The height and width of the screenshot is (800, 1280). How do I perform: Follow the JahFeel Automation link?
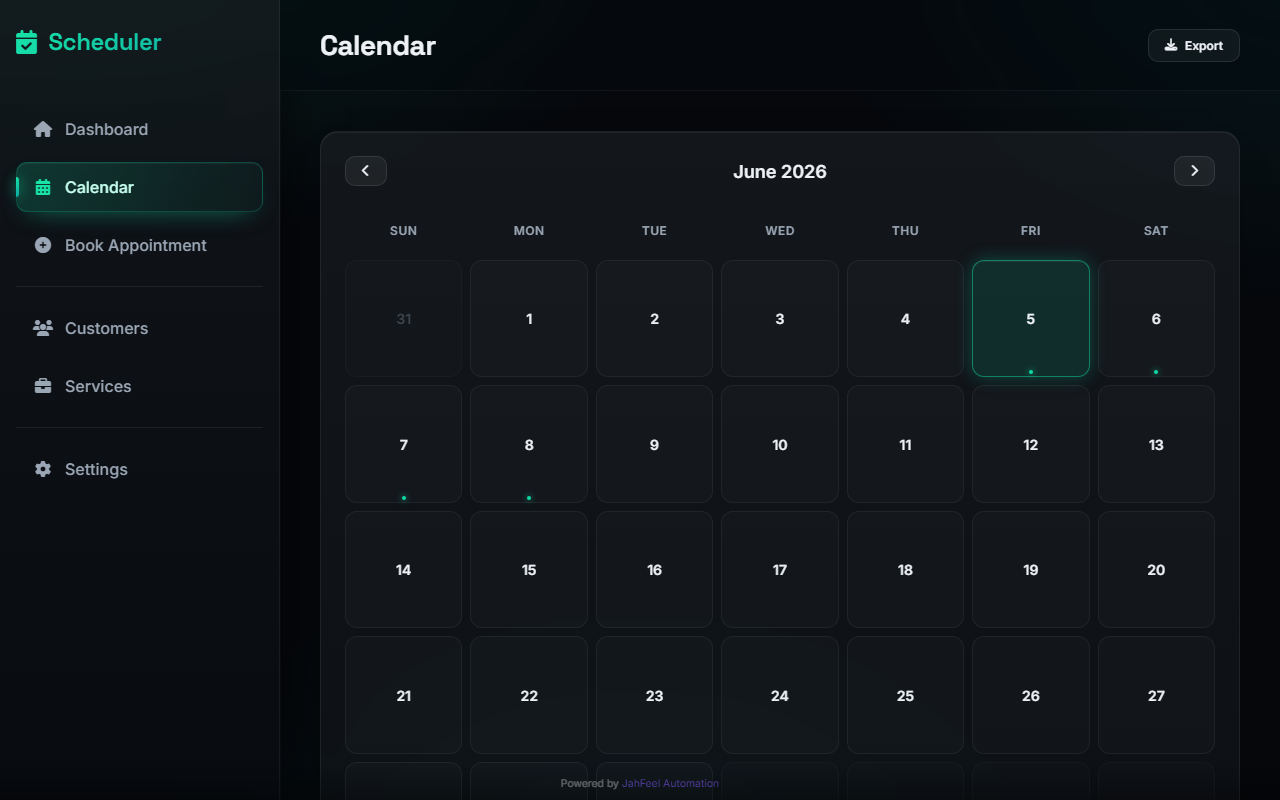[x=670, y=783]
